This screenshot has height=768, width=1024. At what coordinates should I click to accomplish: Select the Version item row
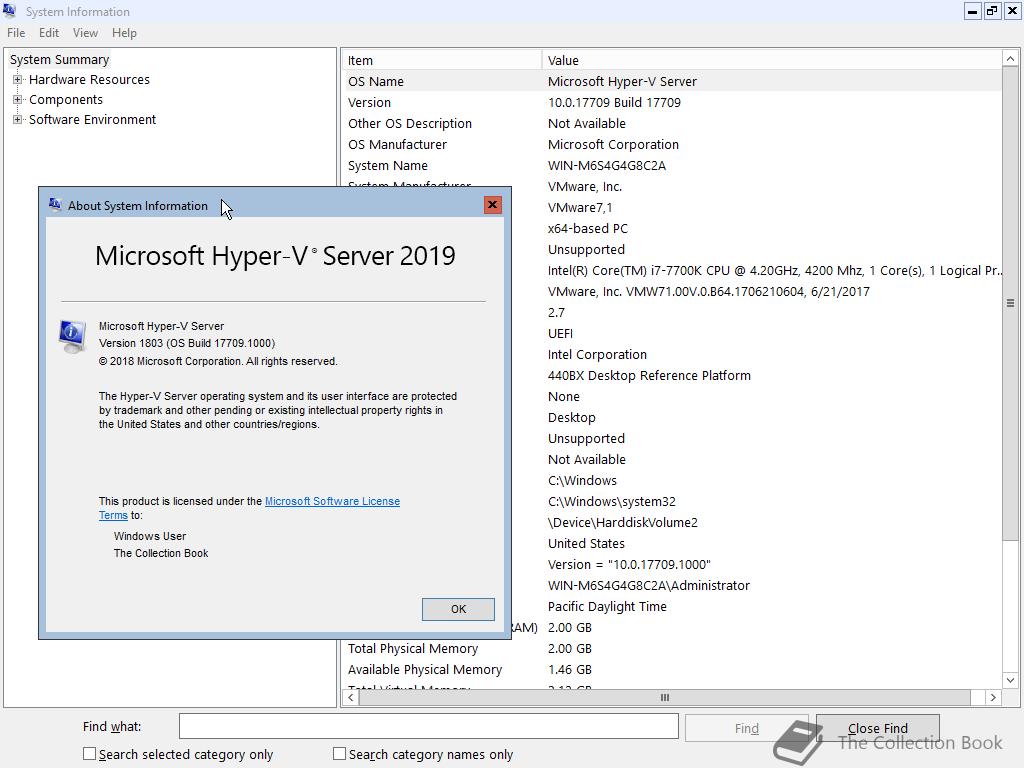(x=672, y=103)
